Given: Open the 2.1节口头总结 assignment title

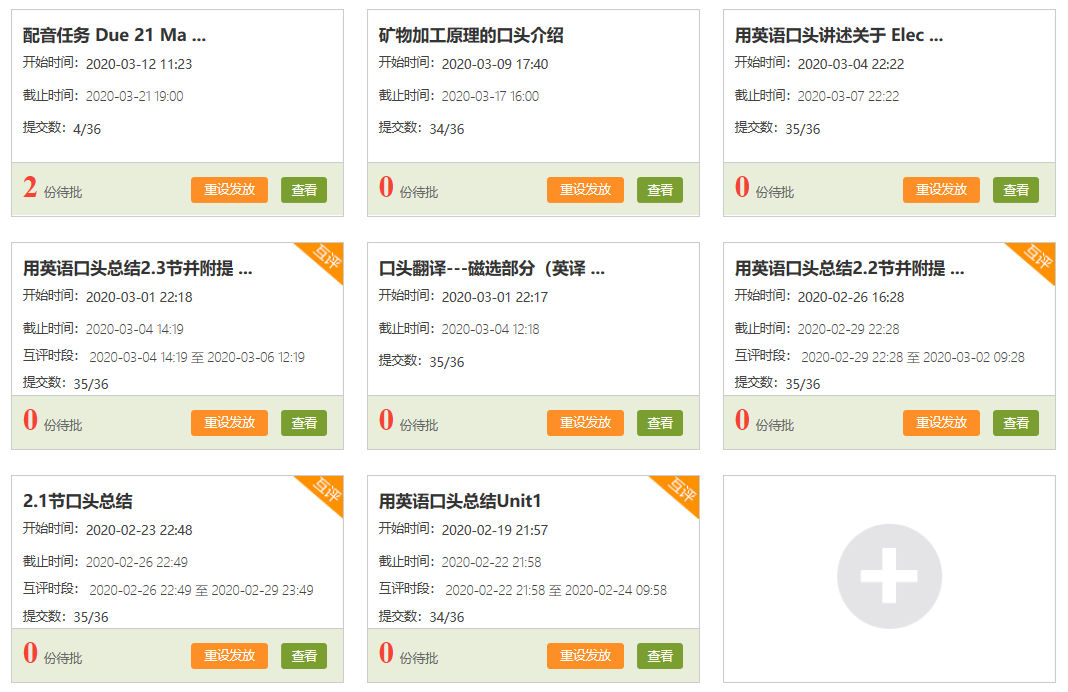Looking at the screenshot, I should (x=78, y=501).
